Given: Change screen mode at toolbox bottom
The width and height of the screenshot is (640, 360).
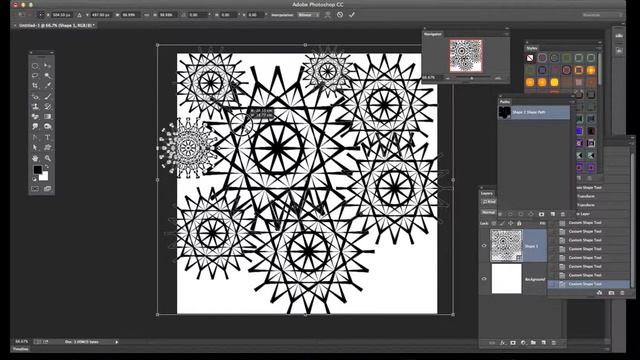Looking at the screenshot, I should [47, 189].
